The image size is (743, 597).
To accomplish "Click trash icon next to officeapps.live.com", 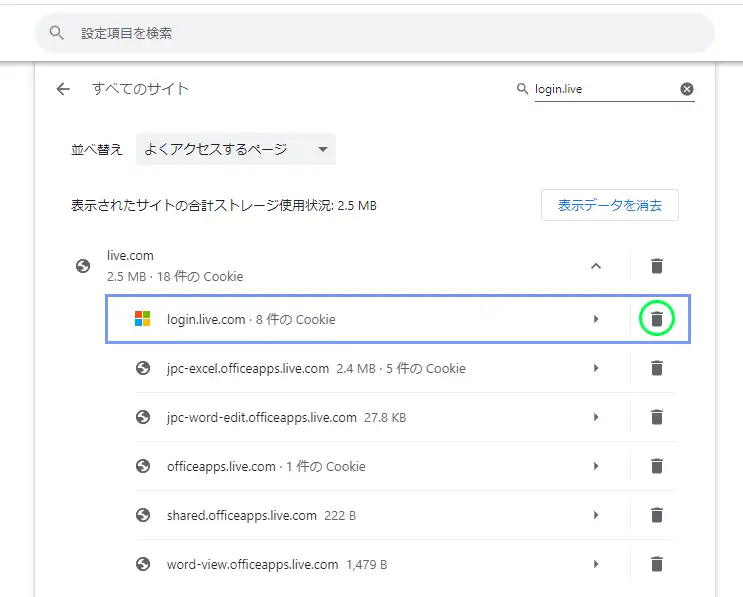I will click(657, 466).
